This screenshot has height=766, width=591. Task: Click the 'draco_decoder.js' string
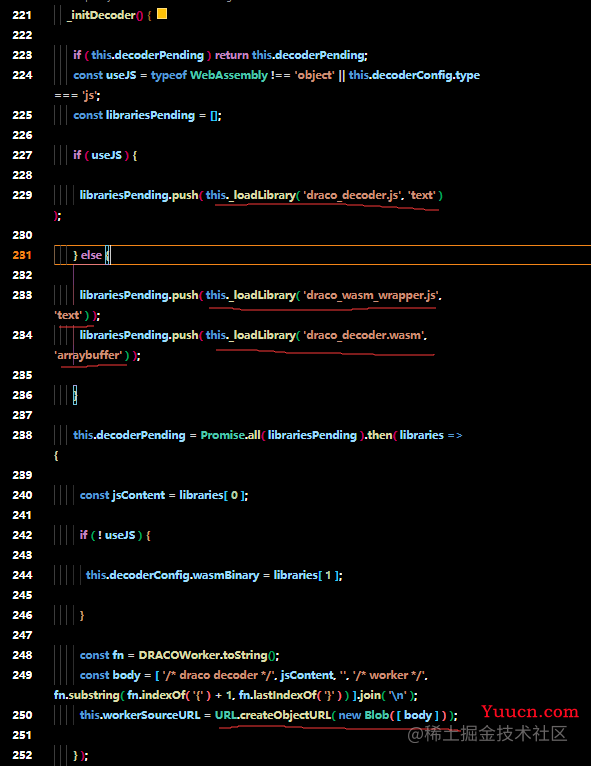[352, 195]
